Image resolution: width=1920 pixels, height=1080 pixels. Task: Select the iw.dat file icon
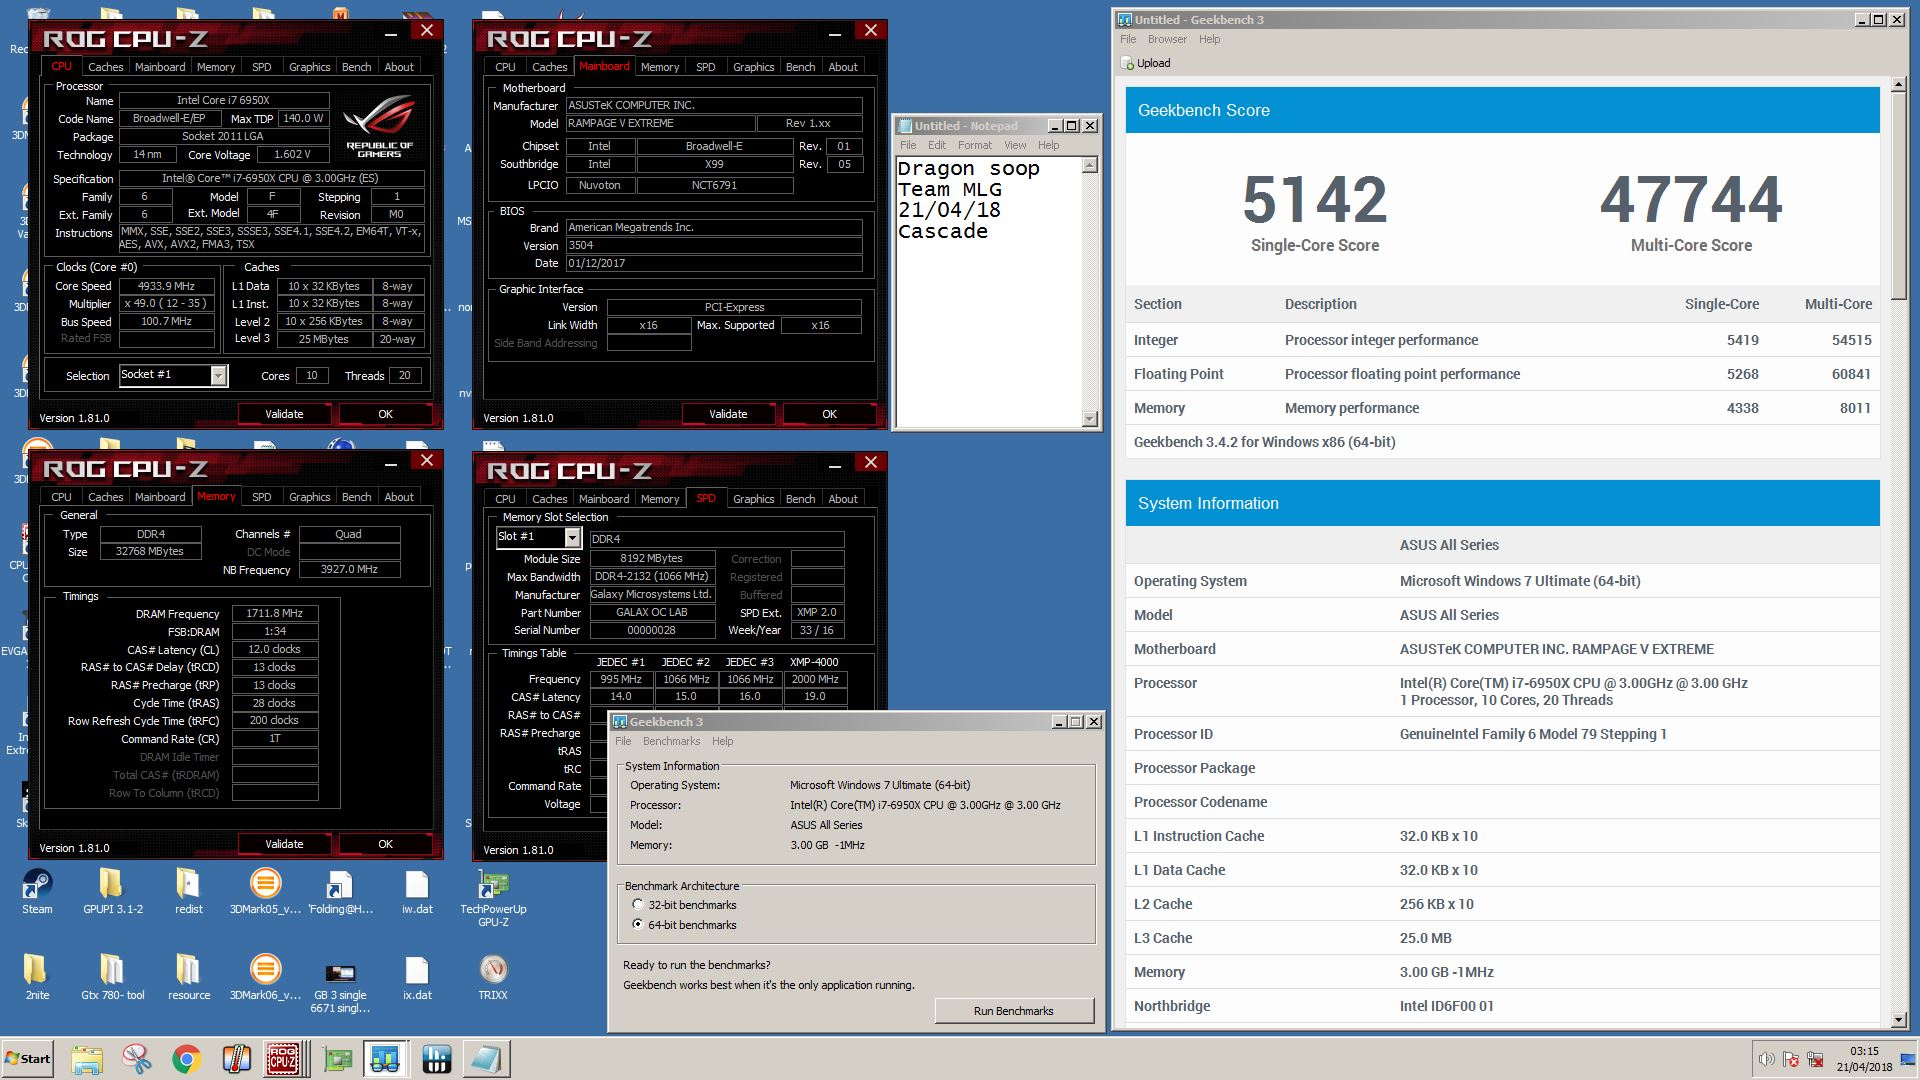pos(417,891)
